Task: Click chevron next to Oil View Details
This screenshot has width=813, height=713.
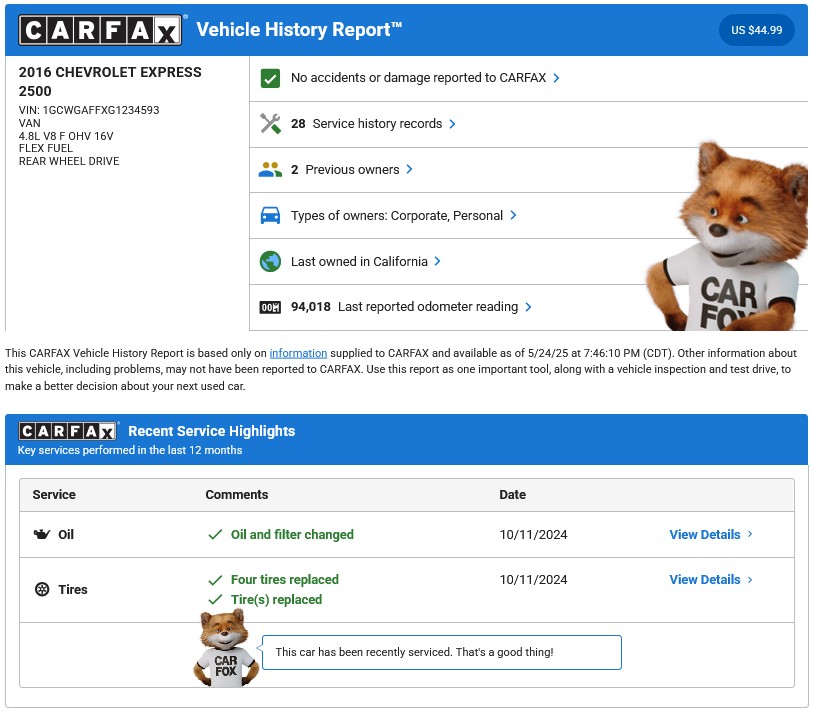Action: pyautogui.click(x=750, y=534)
